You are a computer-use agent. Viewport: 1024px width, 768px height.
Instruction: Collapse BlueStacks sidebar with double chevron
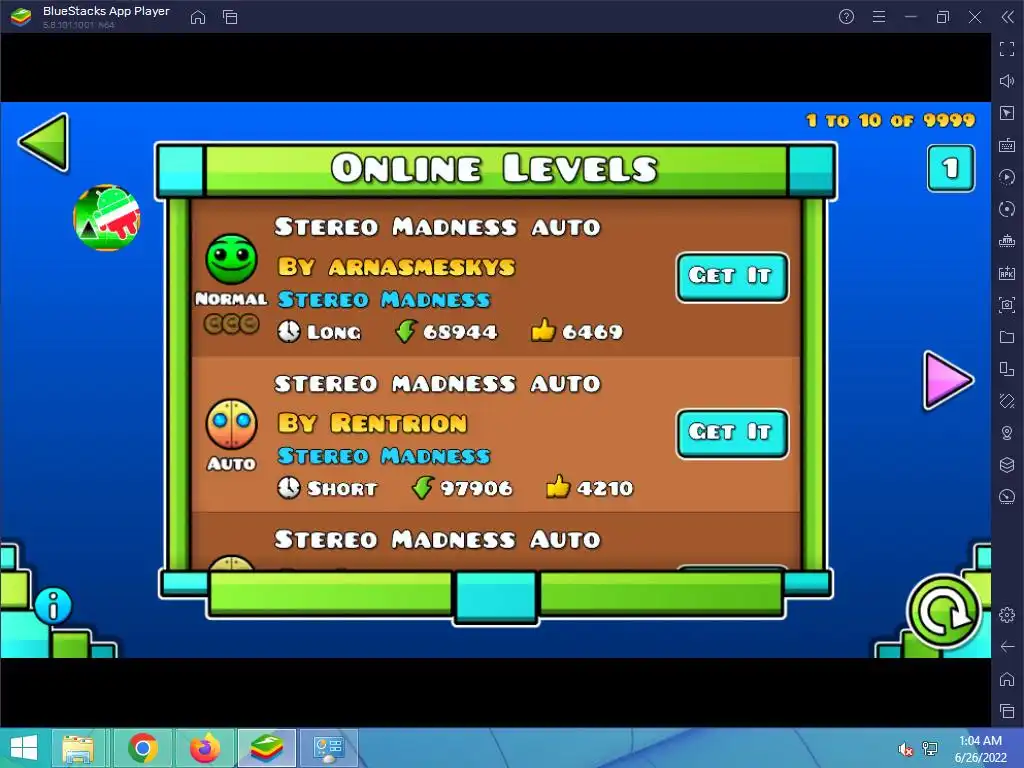pos(1008,17)
